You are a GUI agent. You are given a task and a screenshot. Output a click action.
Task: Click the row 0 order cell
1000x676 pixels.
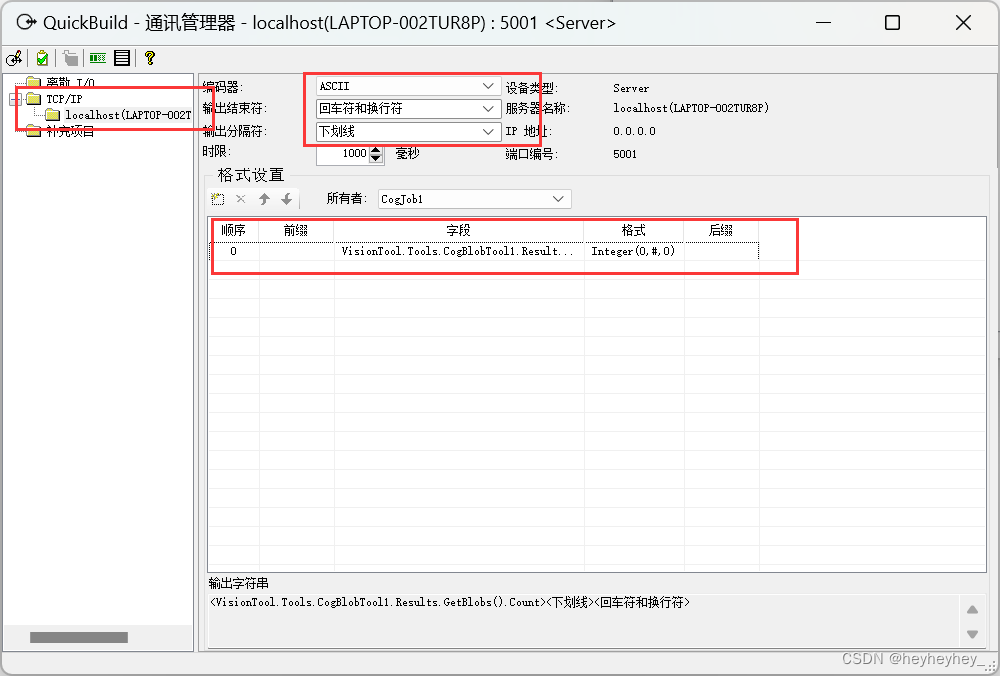point(233,251)
